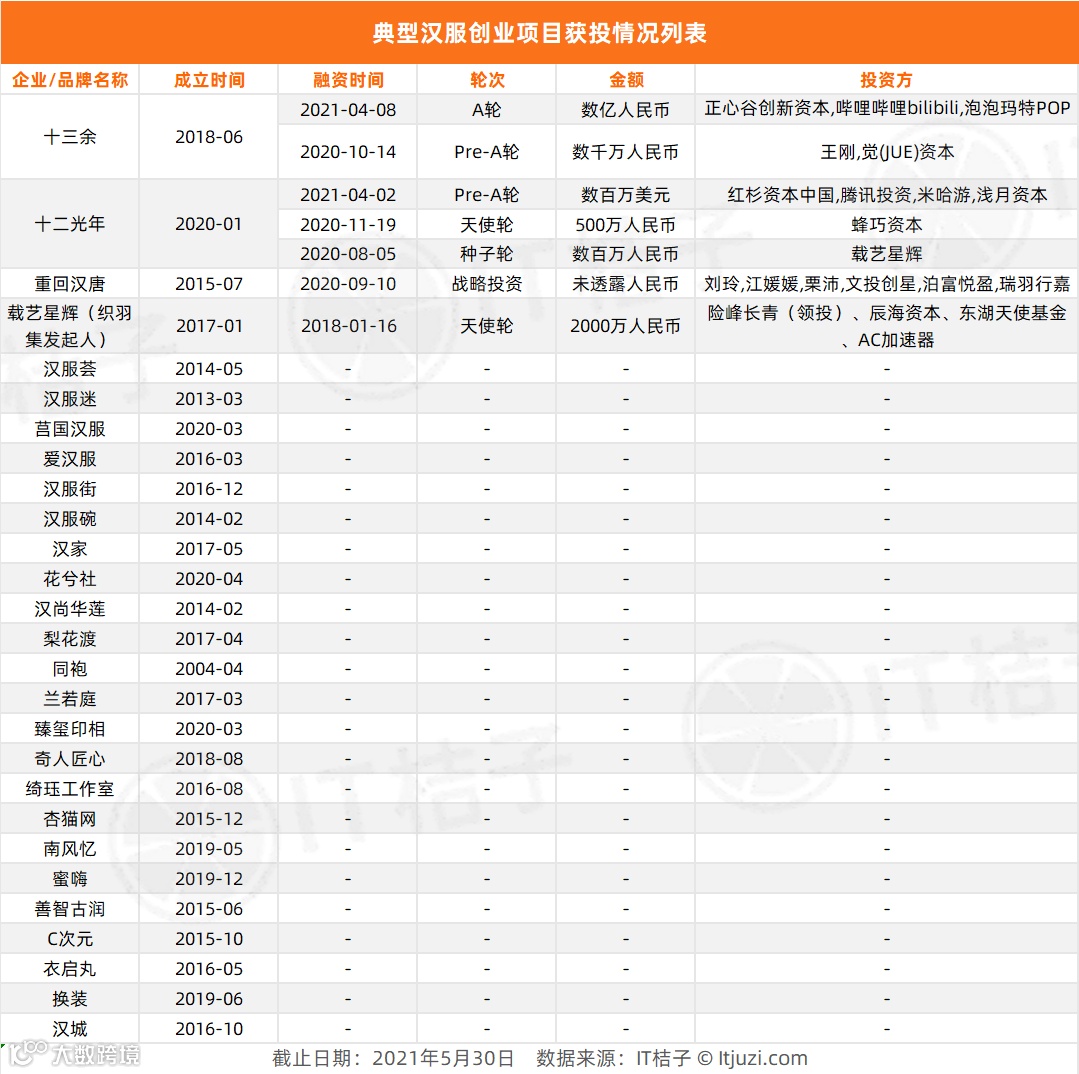Select the 重回汉唐 brand cell

click(70, 283)
